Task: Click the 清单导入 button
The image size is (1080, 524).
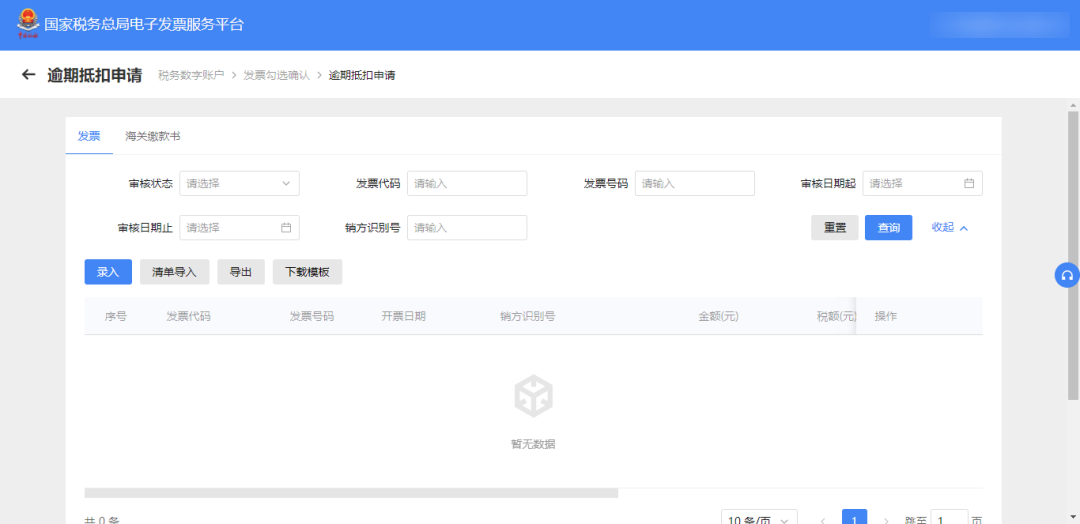Action: (174, 272)
